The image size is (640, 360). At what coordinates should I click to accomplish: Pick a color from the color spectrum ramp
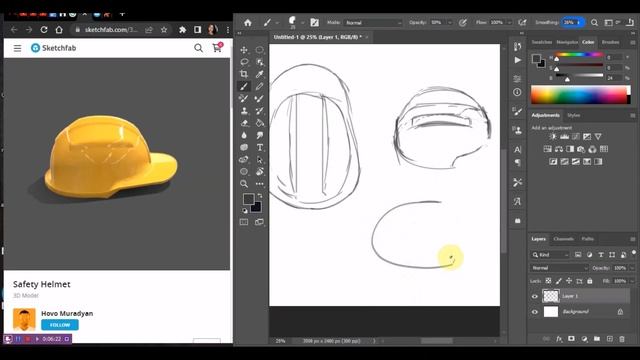tap(579, 95)
